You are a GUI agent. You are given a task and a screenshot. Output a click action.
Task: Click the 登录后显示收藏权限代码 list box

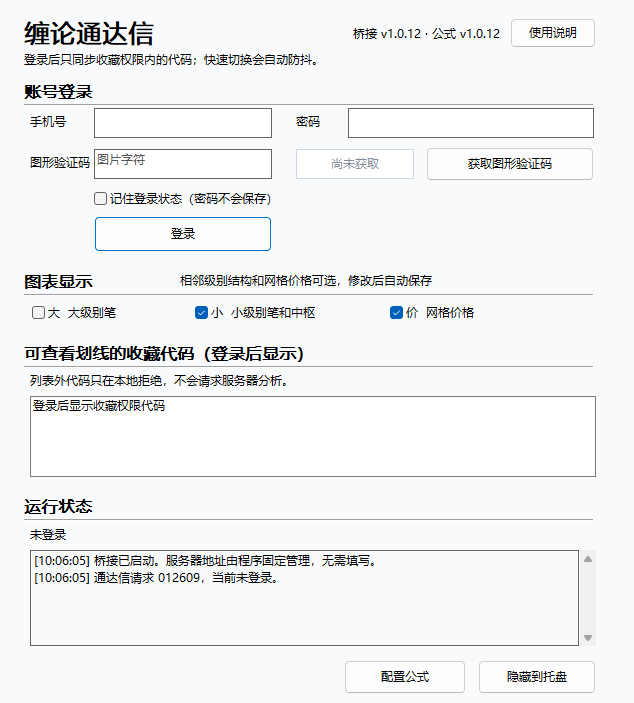(x=313, y=436)
